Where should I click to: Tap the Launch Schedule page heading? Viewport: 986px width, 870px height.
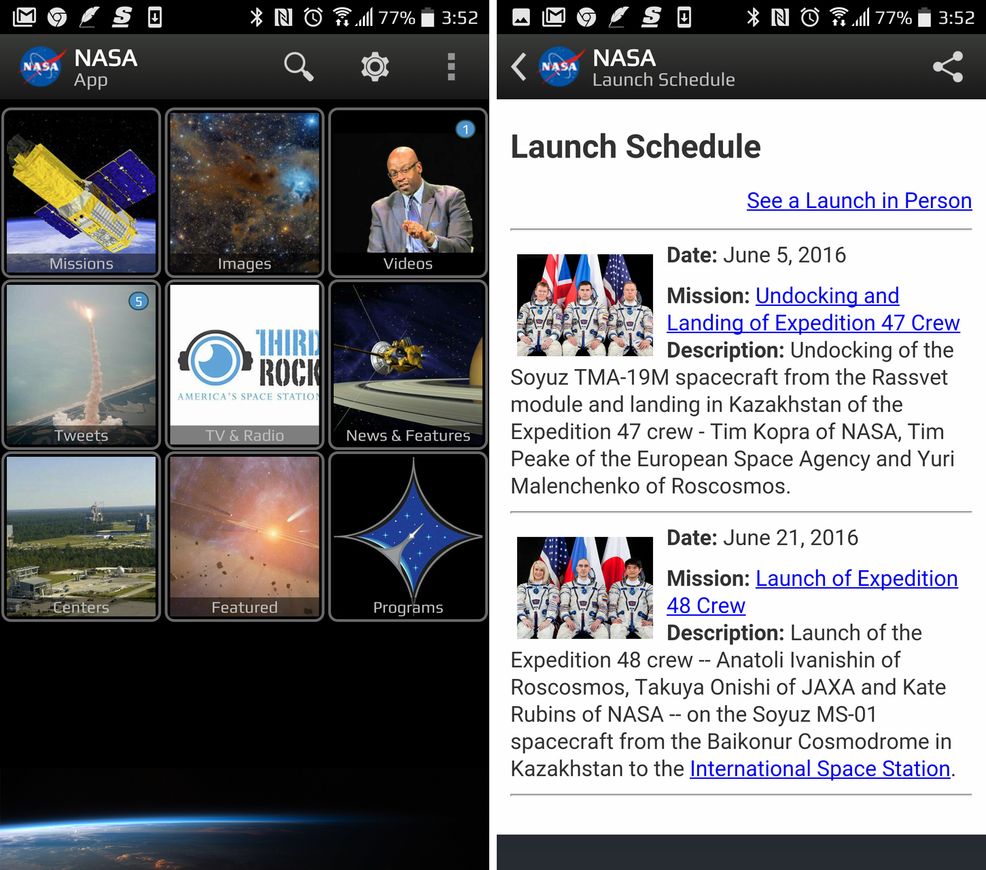635,146
